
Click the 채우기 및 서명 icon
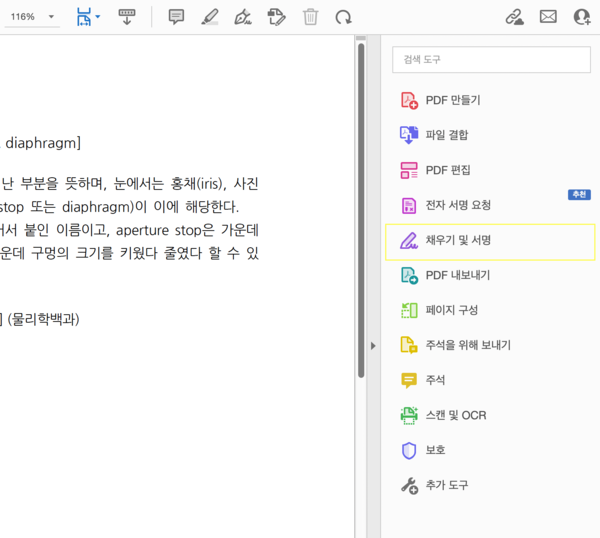tap(409, 241)
